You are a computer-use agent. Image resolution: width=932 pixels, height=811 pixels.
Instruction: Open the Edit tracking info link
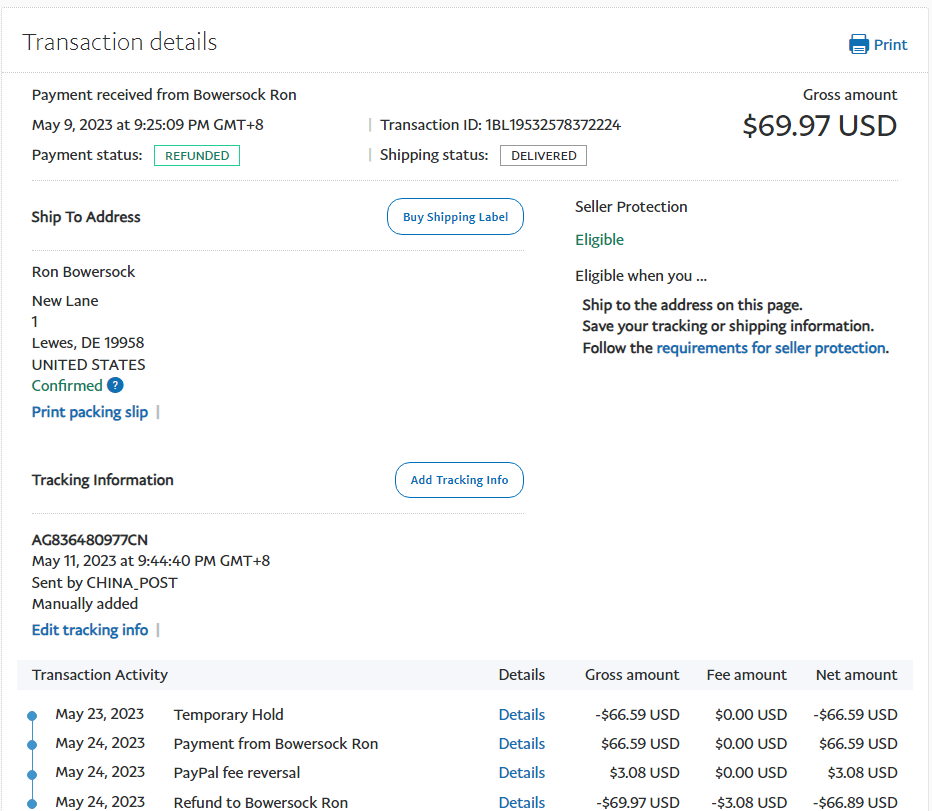pos(90,630)
